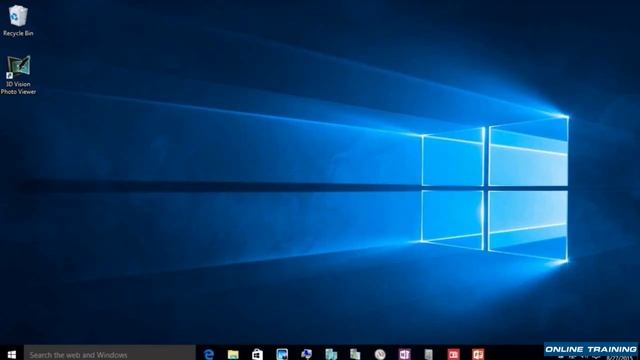Open the red taskbar icon left of PowerPoint
This screenshot has width=640, height=360.
click(453, 354)
